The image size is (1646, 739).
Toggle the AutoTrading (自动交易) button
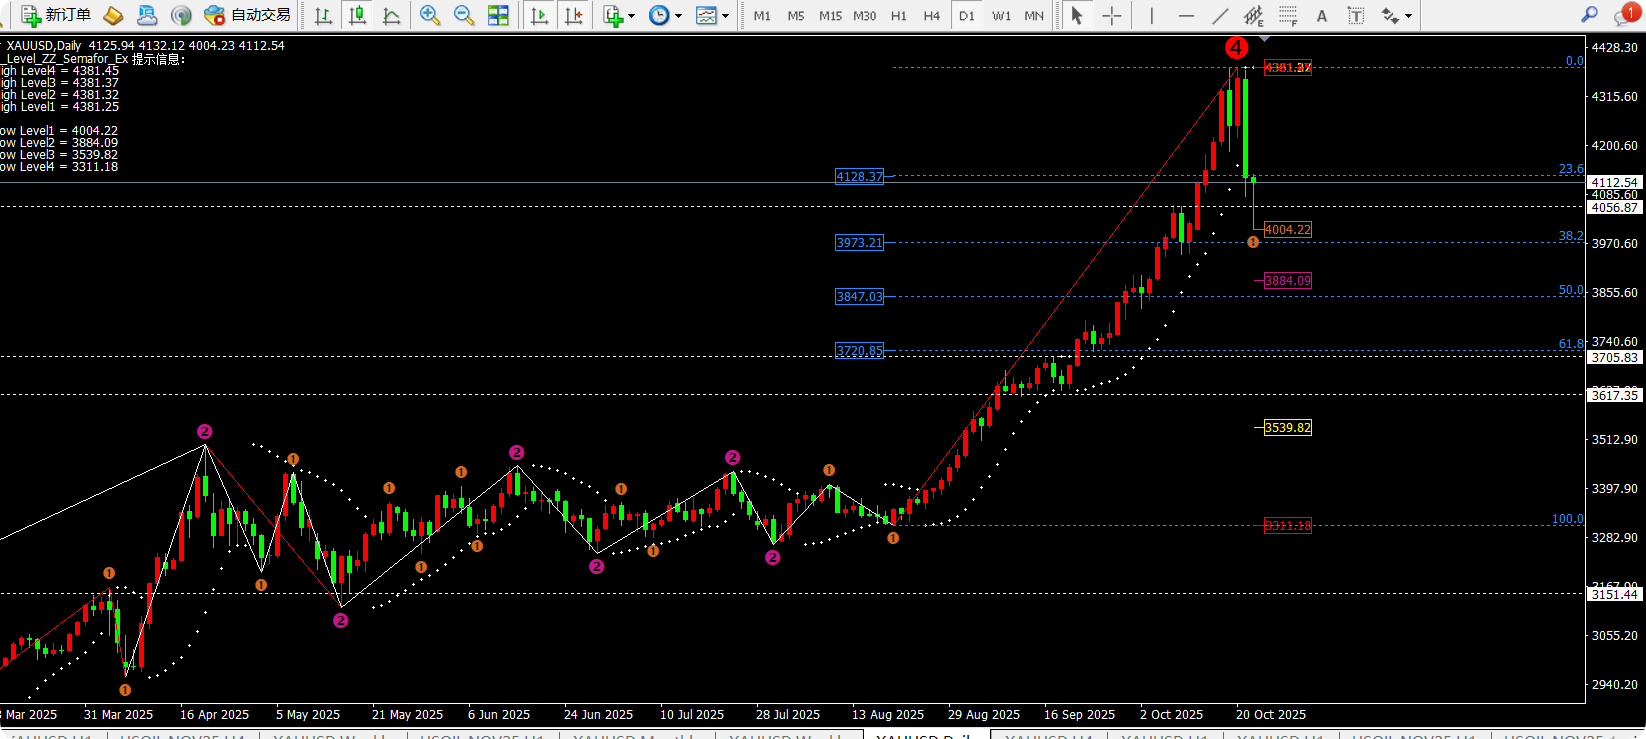247,15
